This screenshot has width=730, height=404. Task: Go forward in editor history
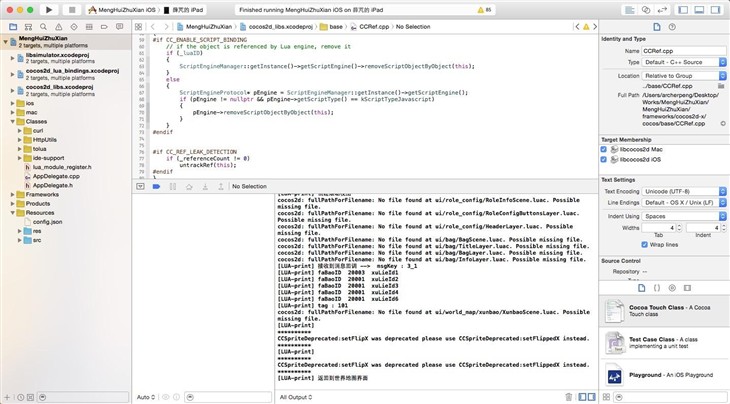166,27
